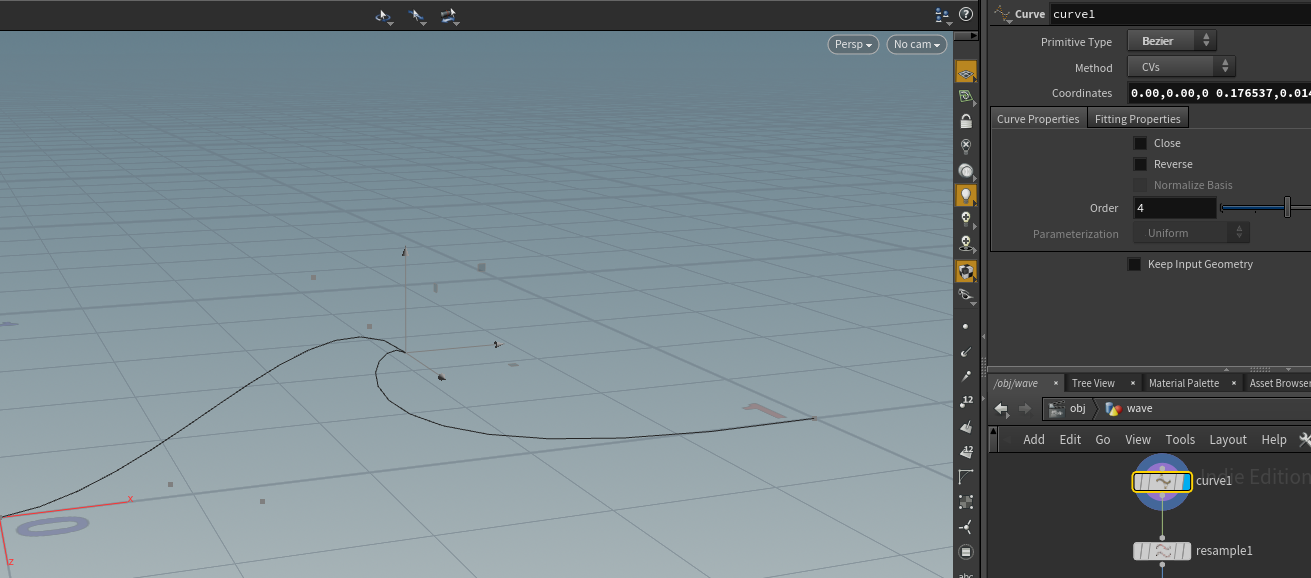Toggle the primitive normals display icon

[965, 427]
